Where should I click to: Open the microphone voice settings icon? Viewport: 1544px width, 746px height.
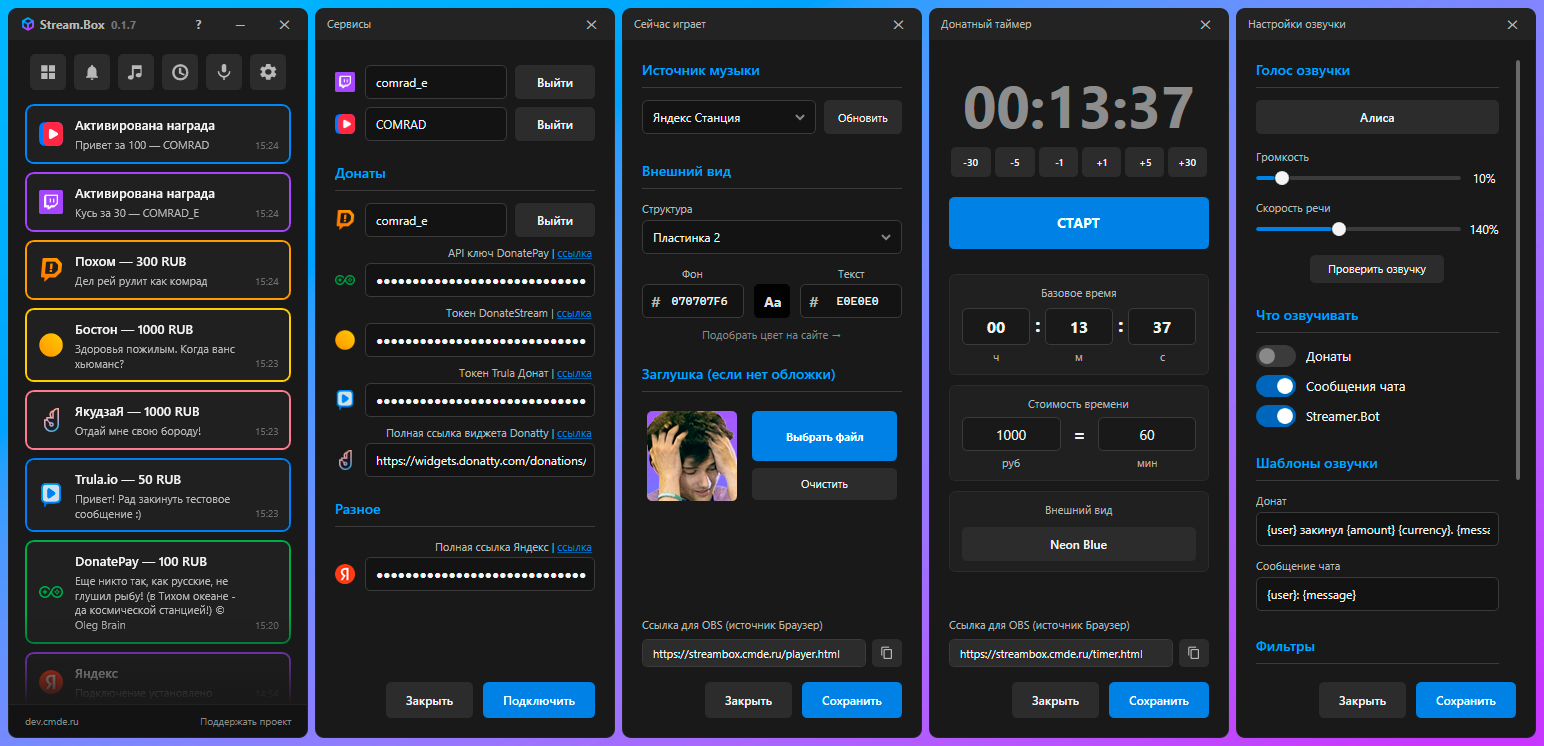pyautogui.click(x=224, y=72)
